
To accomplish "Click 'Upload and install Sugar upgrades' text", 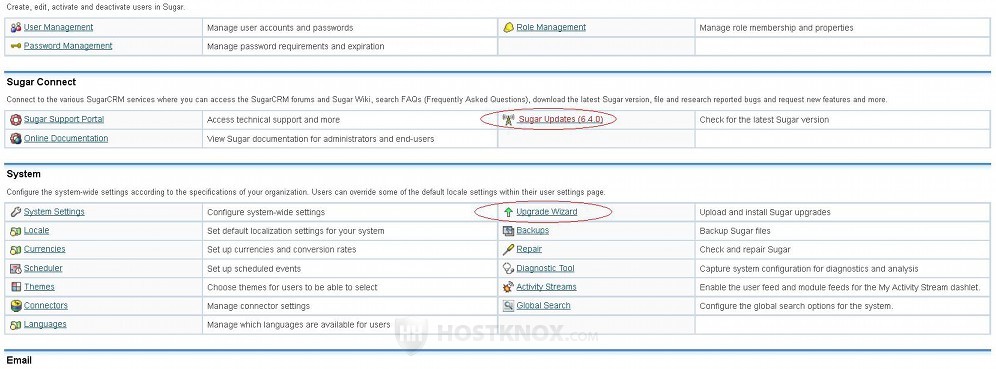I will (765, 212).
